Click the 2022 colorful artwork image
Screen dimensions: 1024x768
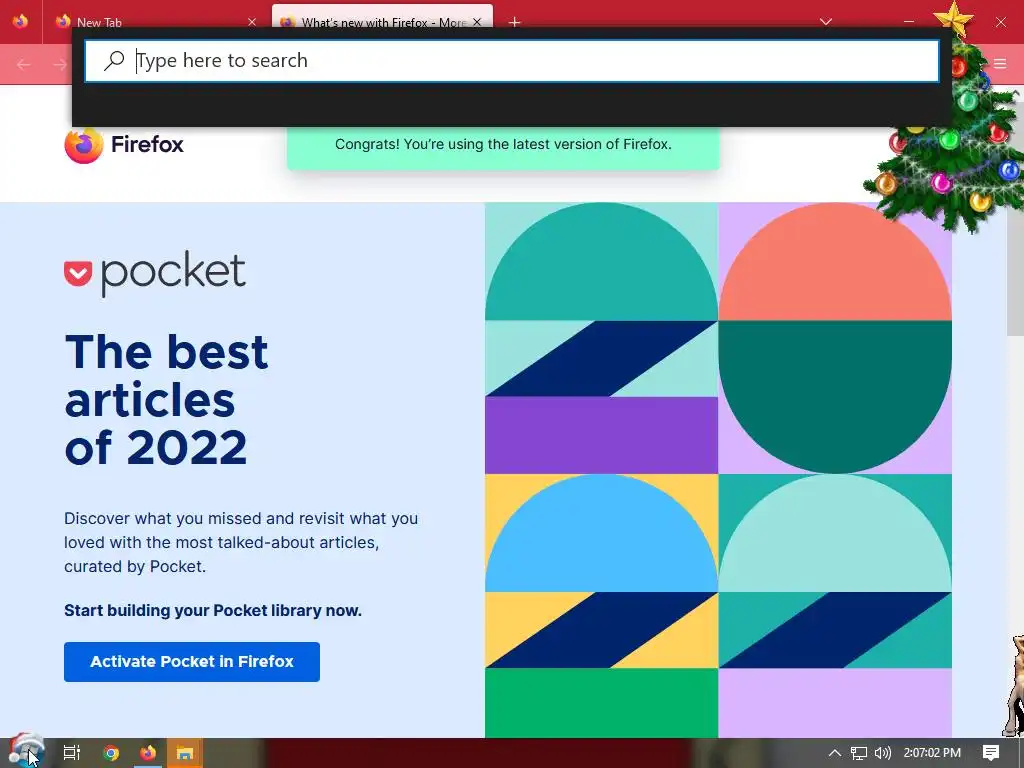click(718, 470)
